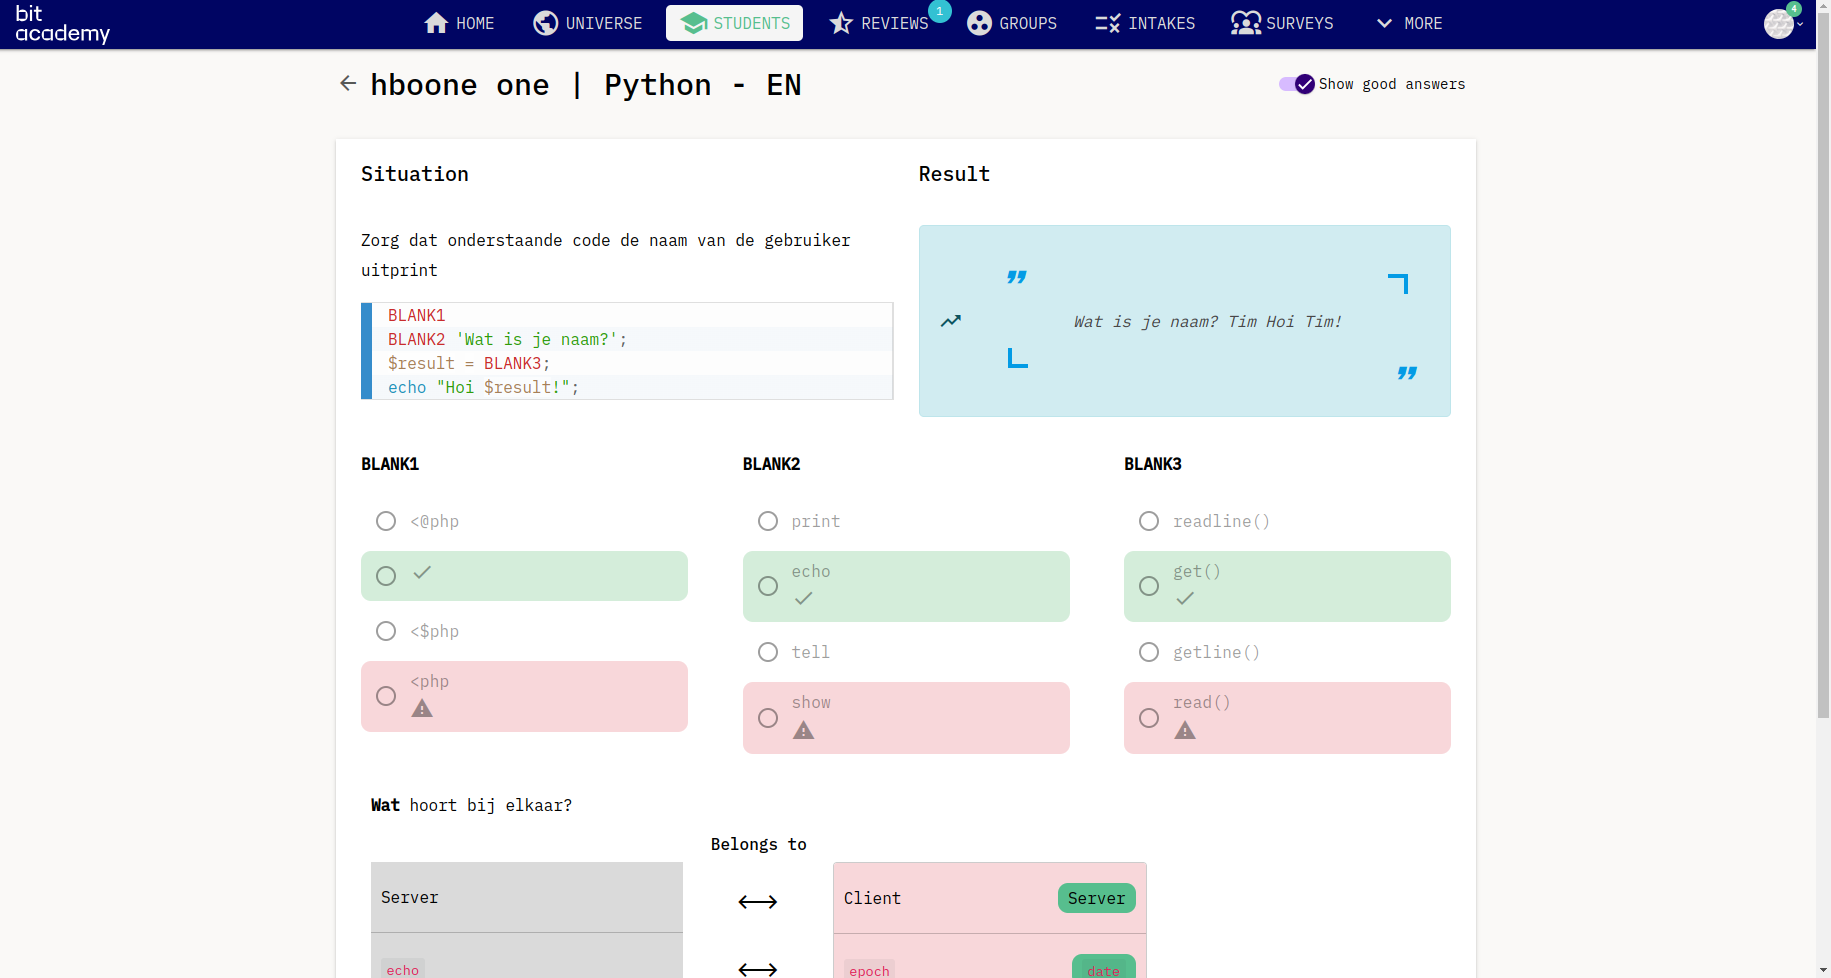1831x978 pixels.
Task: Go back using the left arrow icon
Action: tap(348, 84)
